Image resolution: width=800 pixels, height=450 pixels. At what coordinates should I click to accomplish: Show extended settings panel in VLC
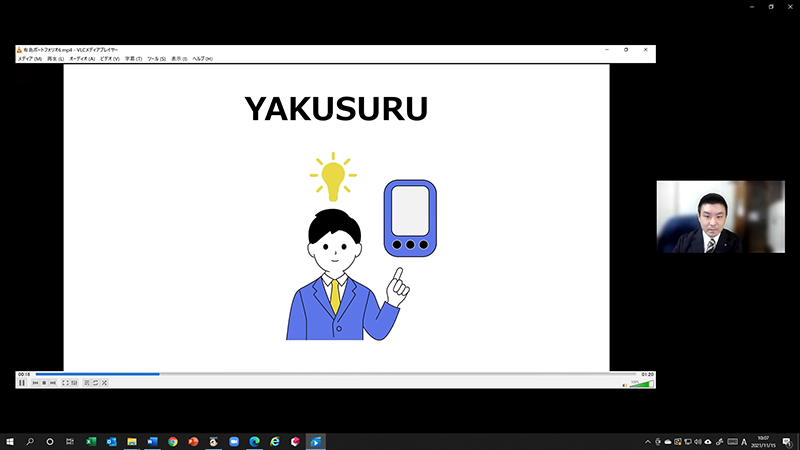75,383
